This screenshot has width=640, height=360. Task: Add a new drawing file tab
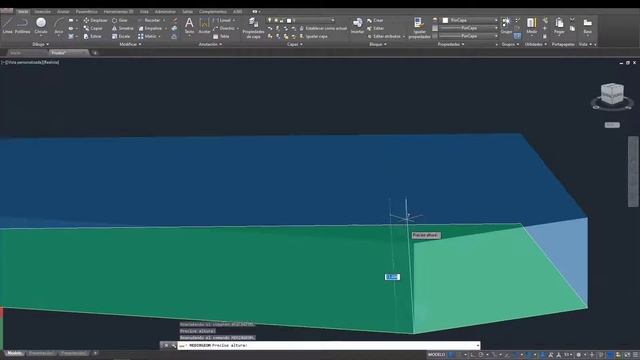[x=95, y=53]
